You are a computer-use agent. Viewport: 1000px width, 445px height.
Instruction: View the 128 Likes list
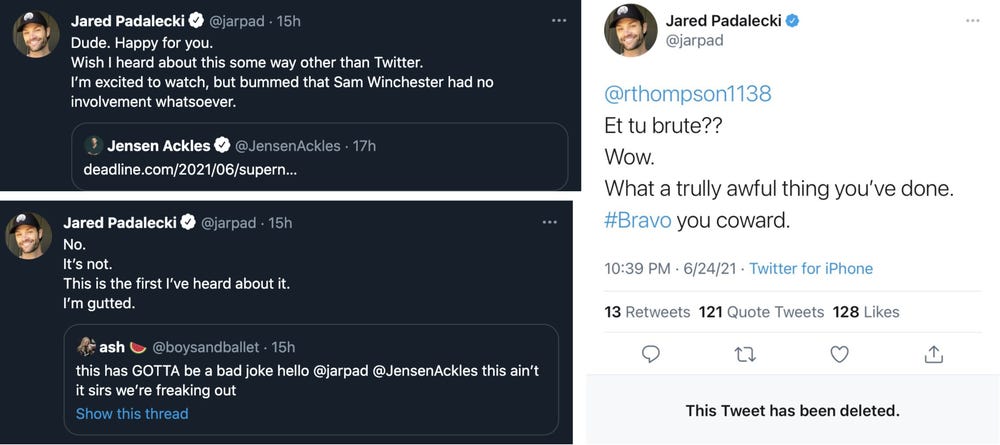866,312
